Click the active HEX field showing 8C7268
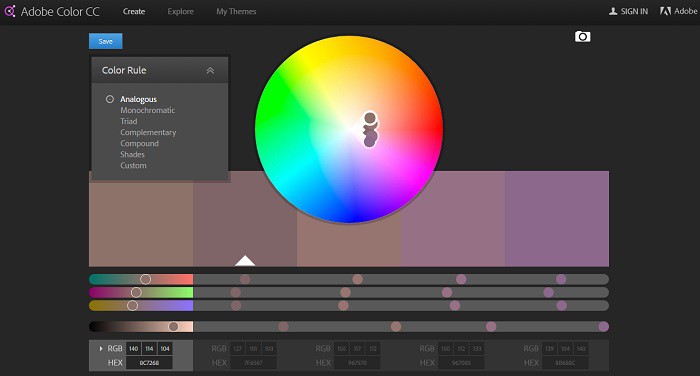 (149, 363)
